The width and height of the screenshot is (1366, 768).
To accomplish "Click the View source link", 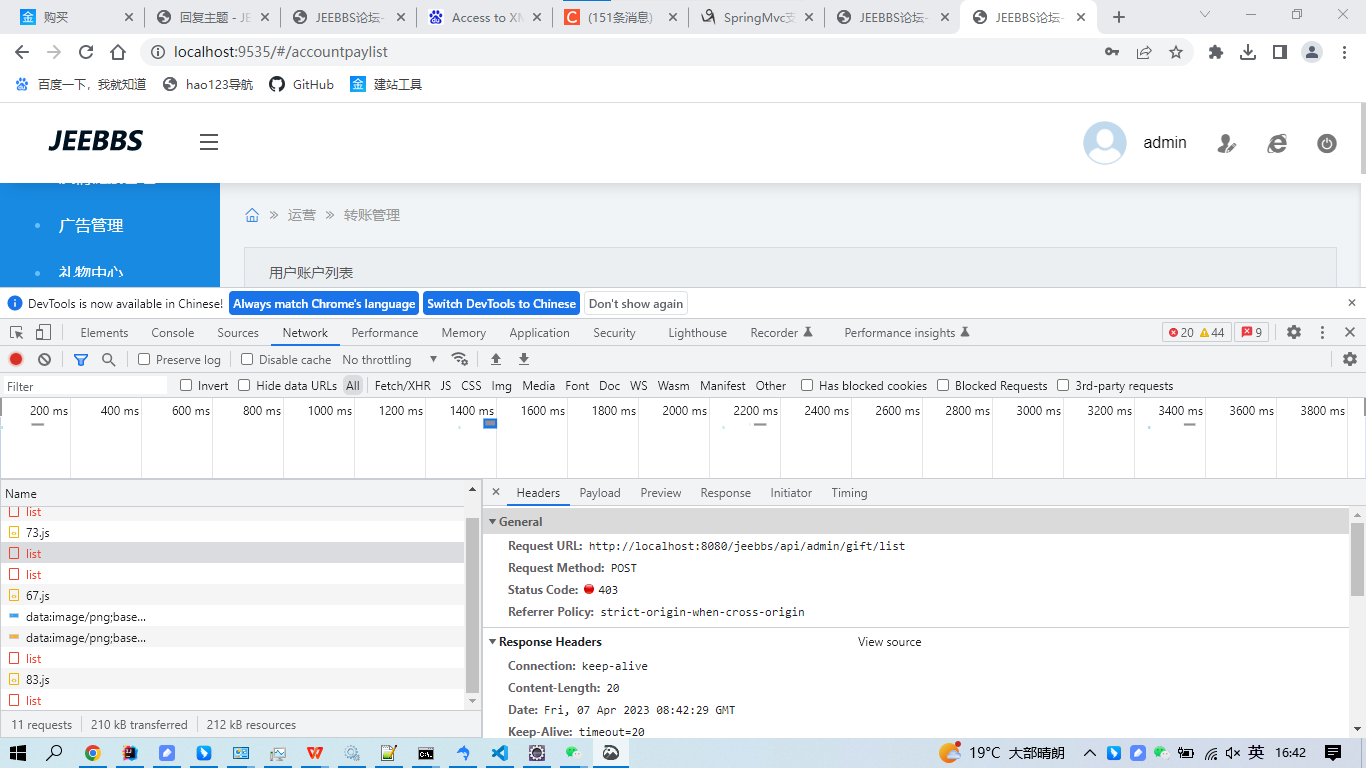I will pos(889,642).
